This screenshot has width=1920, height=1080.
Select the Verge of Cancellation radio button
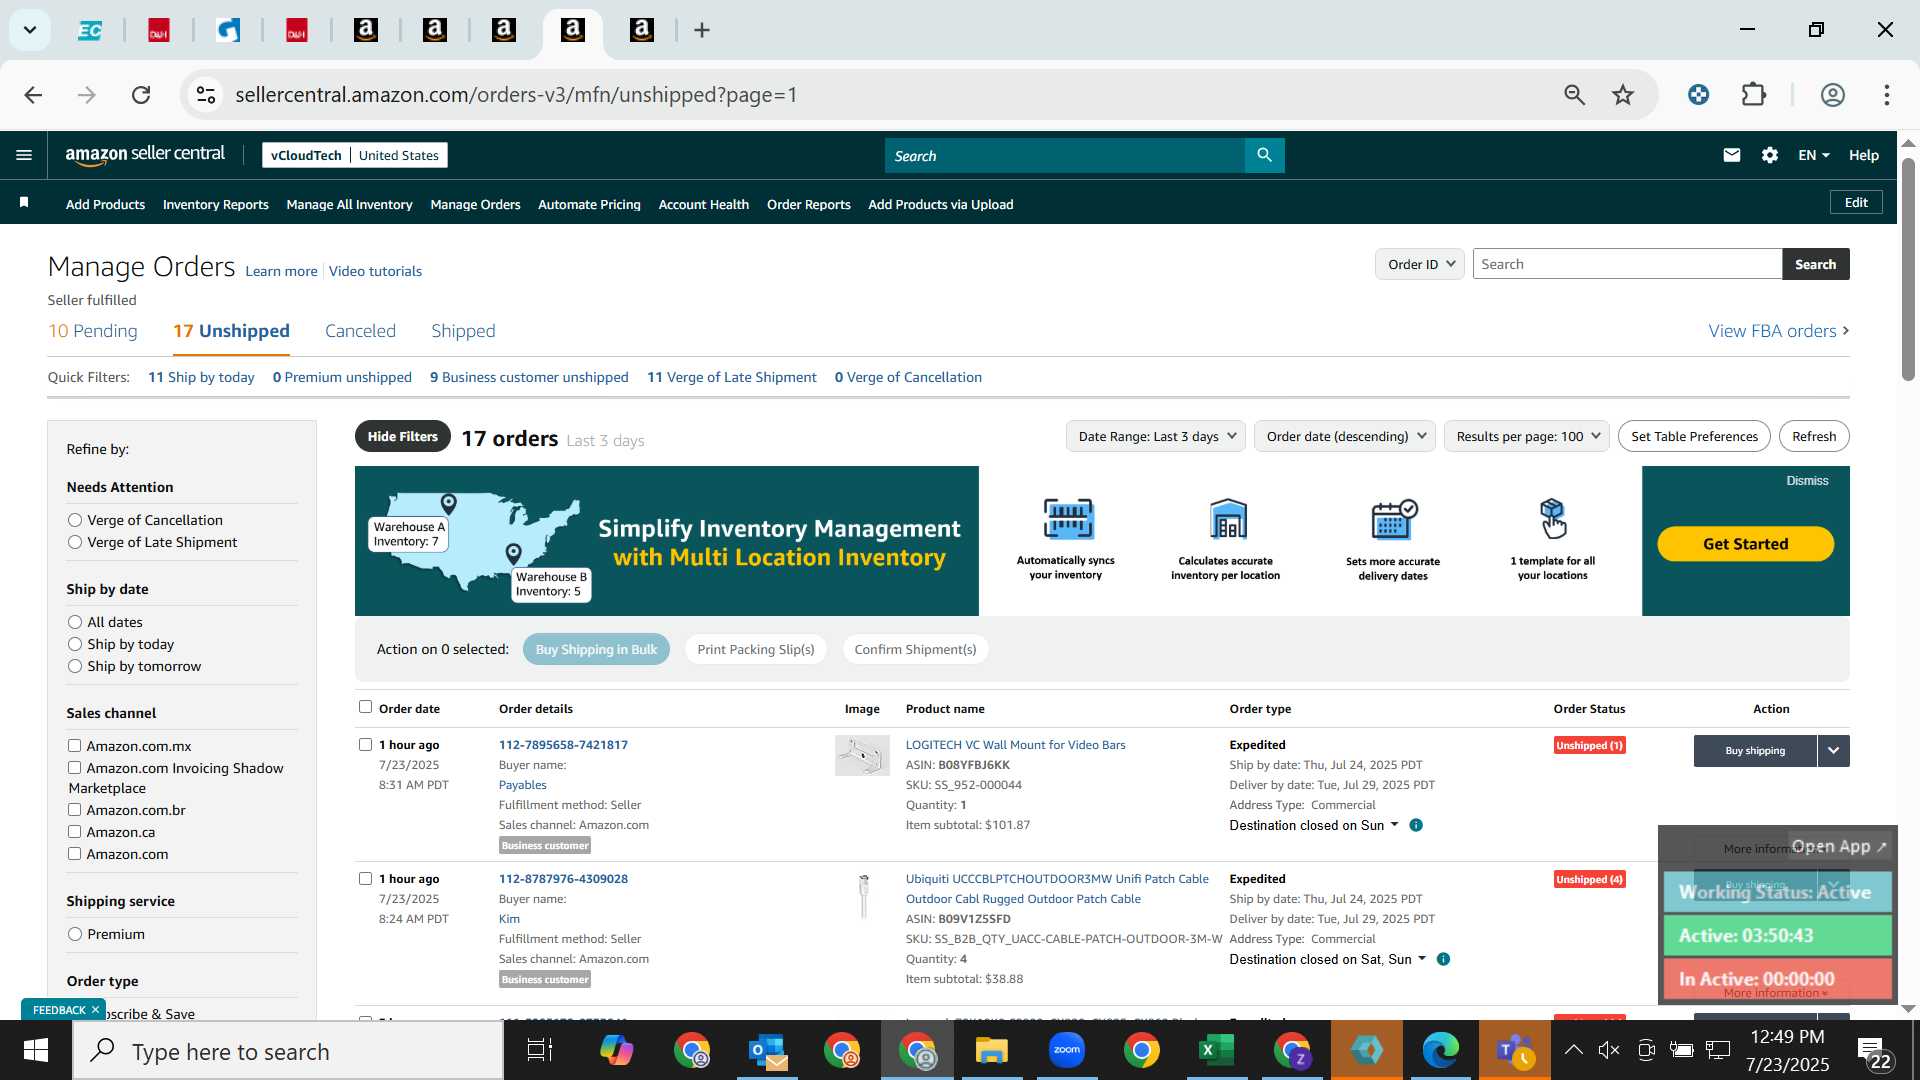[75, 520]
